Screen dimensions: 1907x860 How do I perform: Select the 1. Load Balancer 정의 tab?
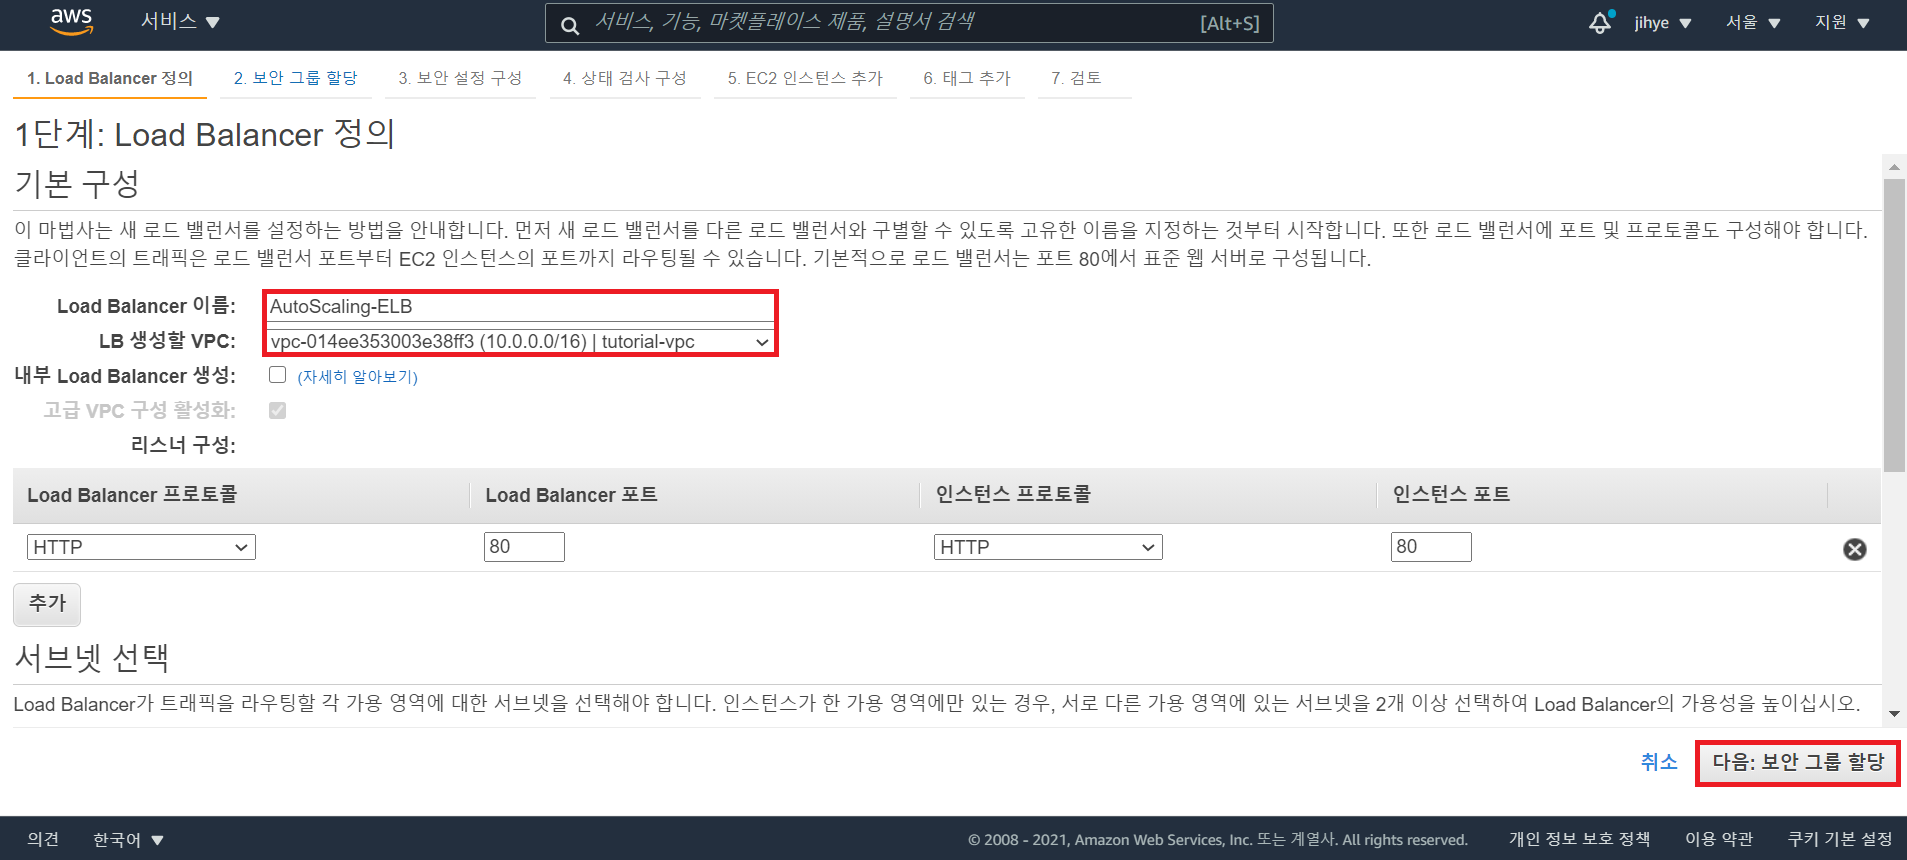[x=110, y=78]
